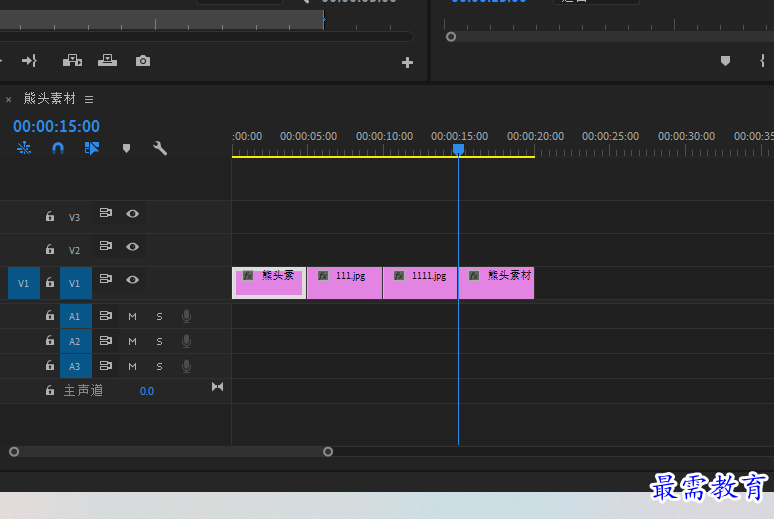Select the 熊头素材 sequence tab
The image size is (774, 519).
[49, 99]
